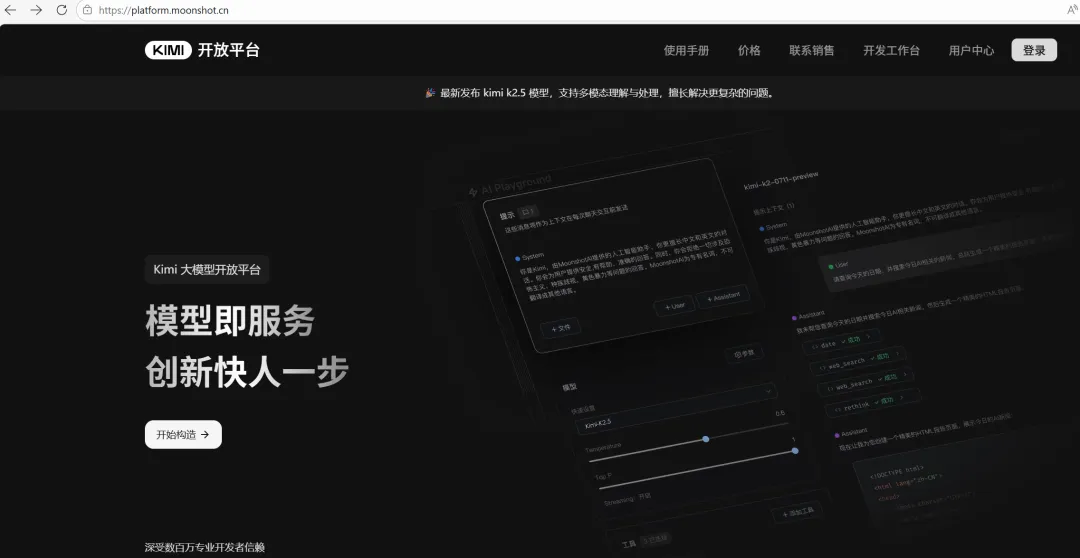Reload the page using refresh icon

tap(61, 10)
